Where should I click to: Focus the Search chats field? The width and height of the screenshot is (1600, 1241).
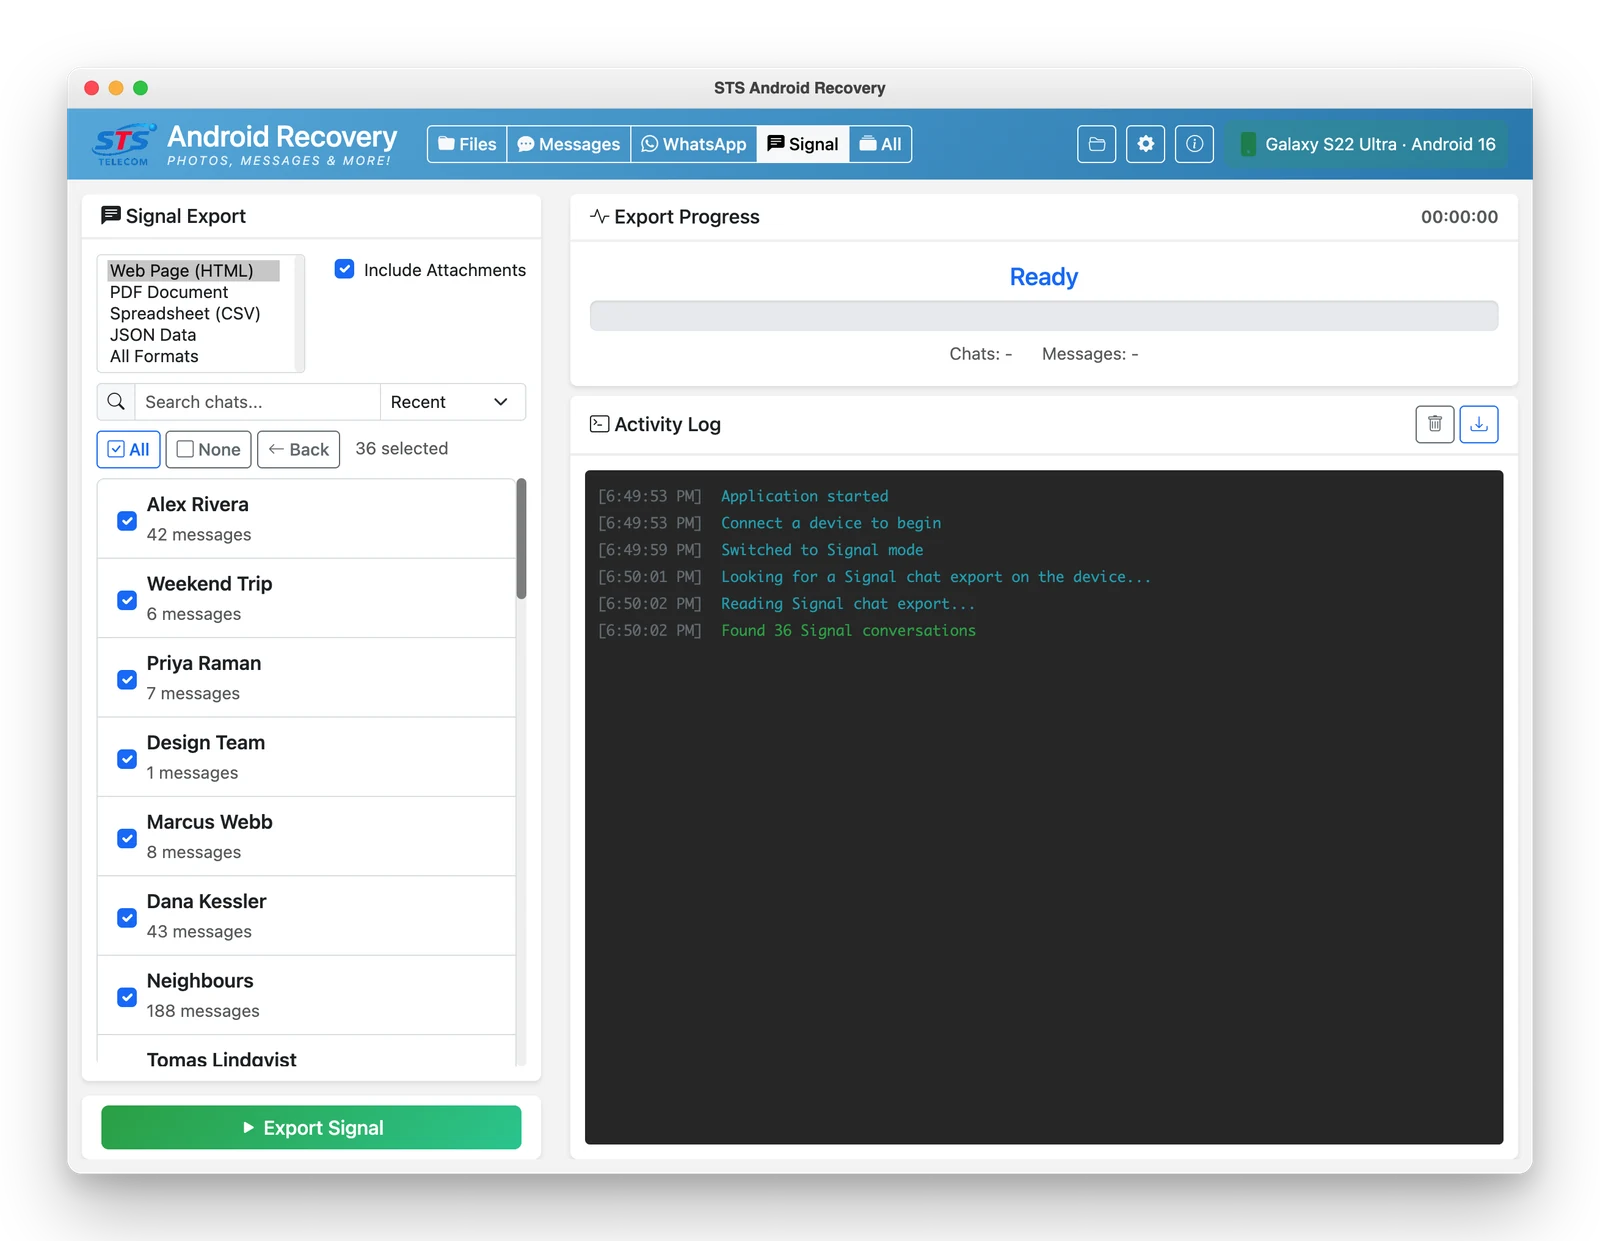[x=258, y=402]
